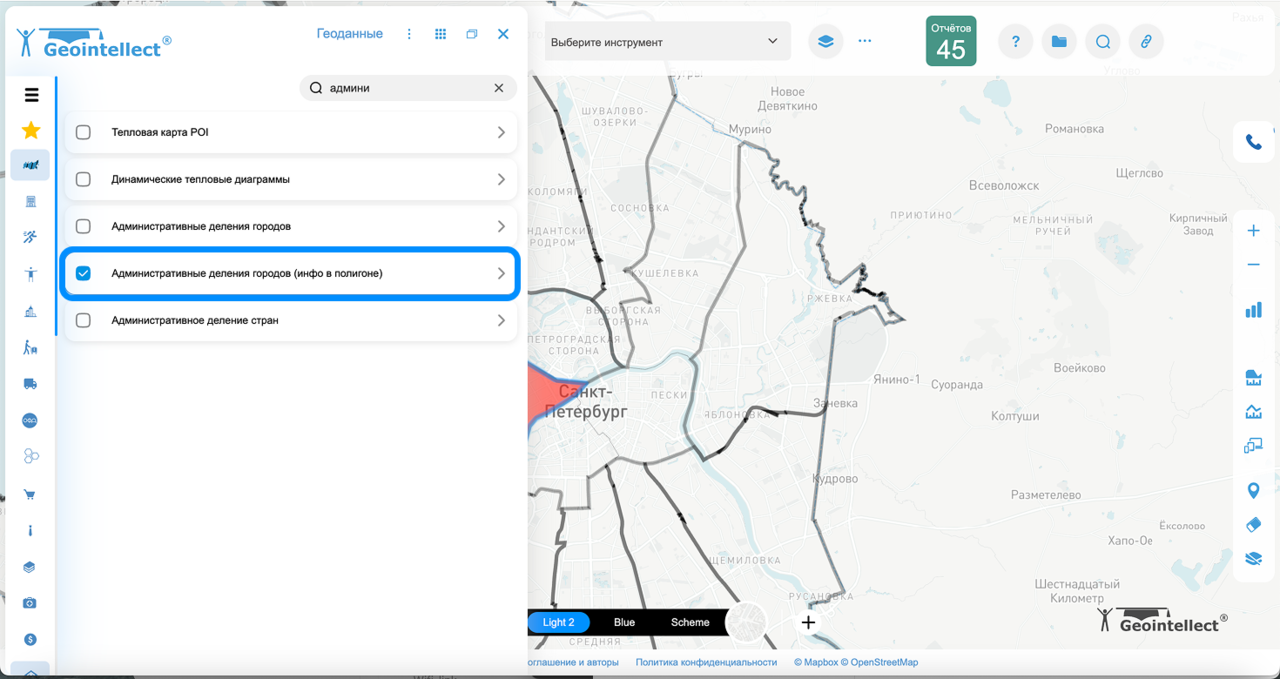Click the yellow star favorites icon
Viewport: 1280px width, 679px height.
(x=31, y=130)
